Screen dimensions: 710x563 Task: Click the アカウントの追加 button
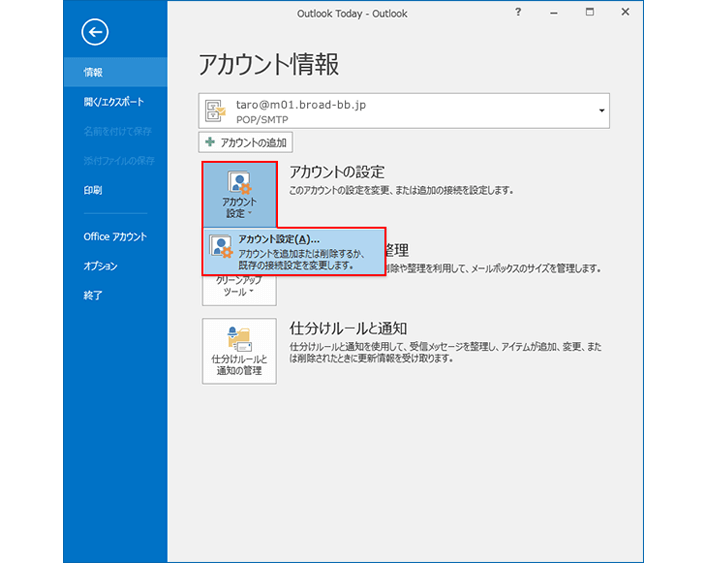(x=246, y=142)
